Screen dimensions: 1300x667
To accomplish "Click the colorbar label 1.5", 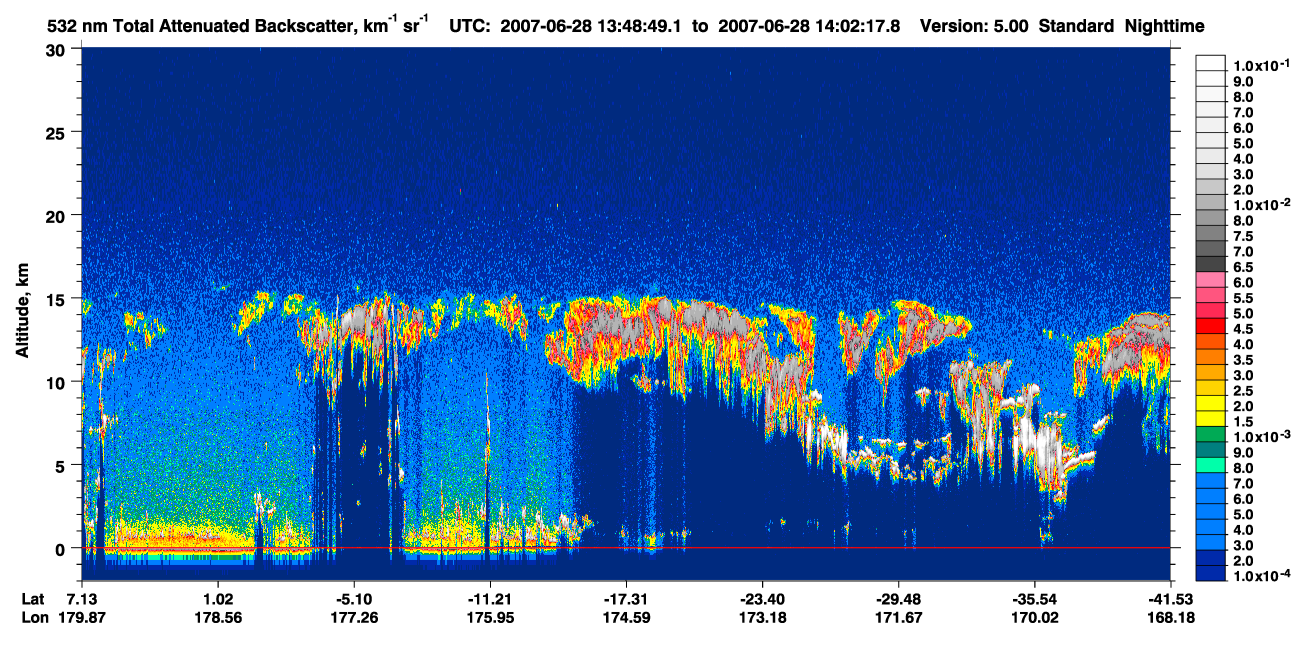I will point(1242,422).
